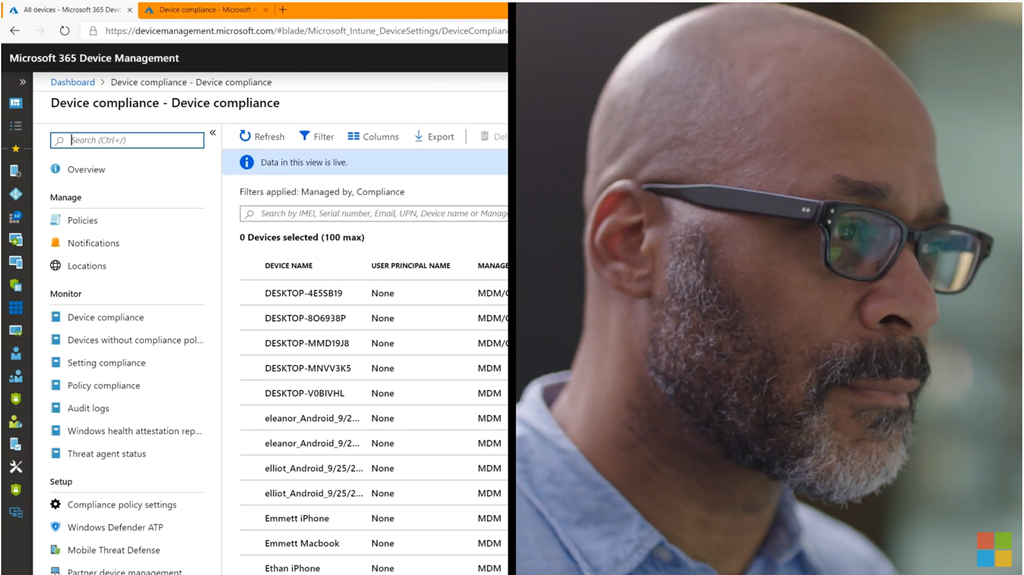
Task: Click the Favorites star in left rail
Action: tap(15, 149)
